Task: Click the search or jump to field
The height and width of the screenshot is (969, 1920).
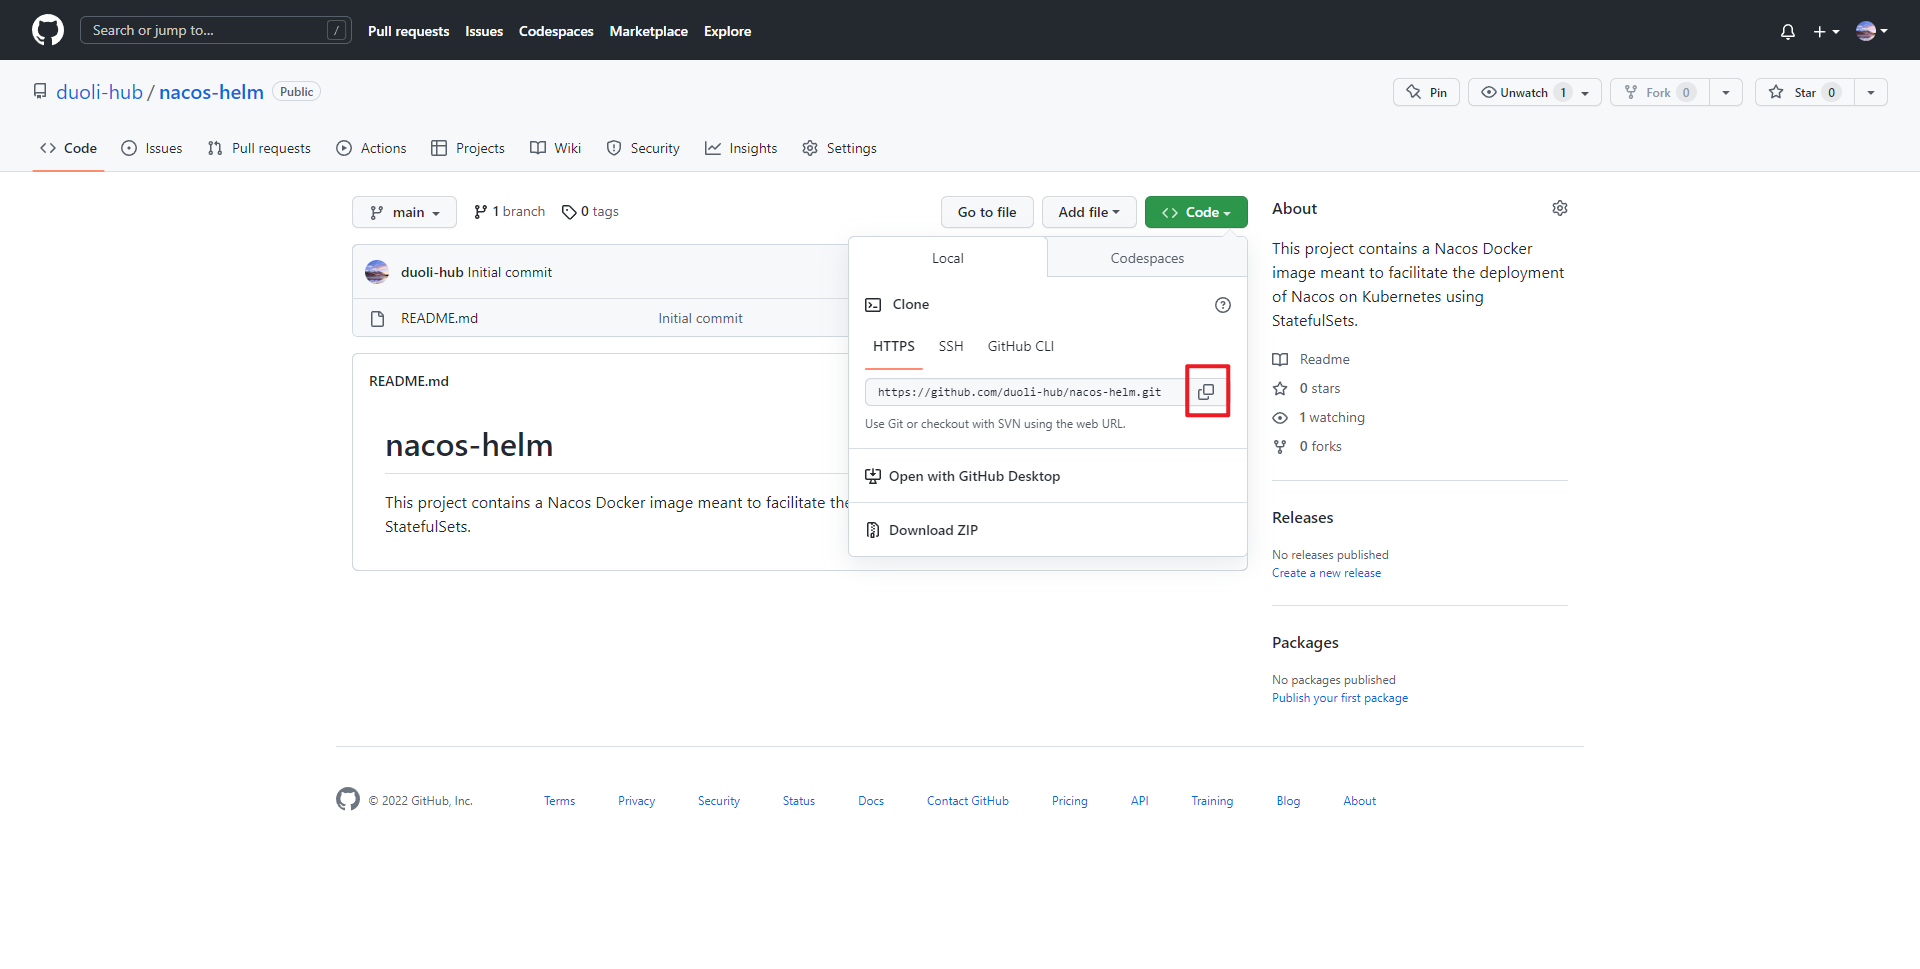Action: point(215,30)
